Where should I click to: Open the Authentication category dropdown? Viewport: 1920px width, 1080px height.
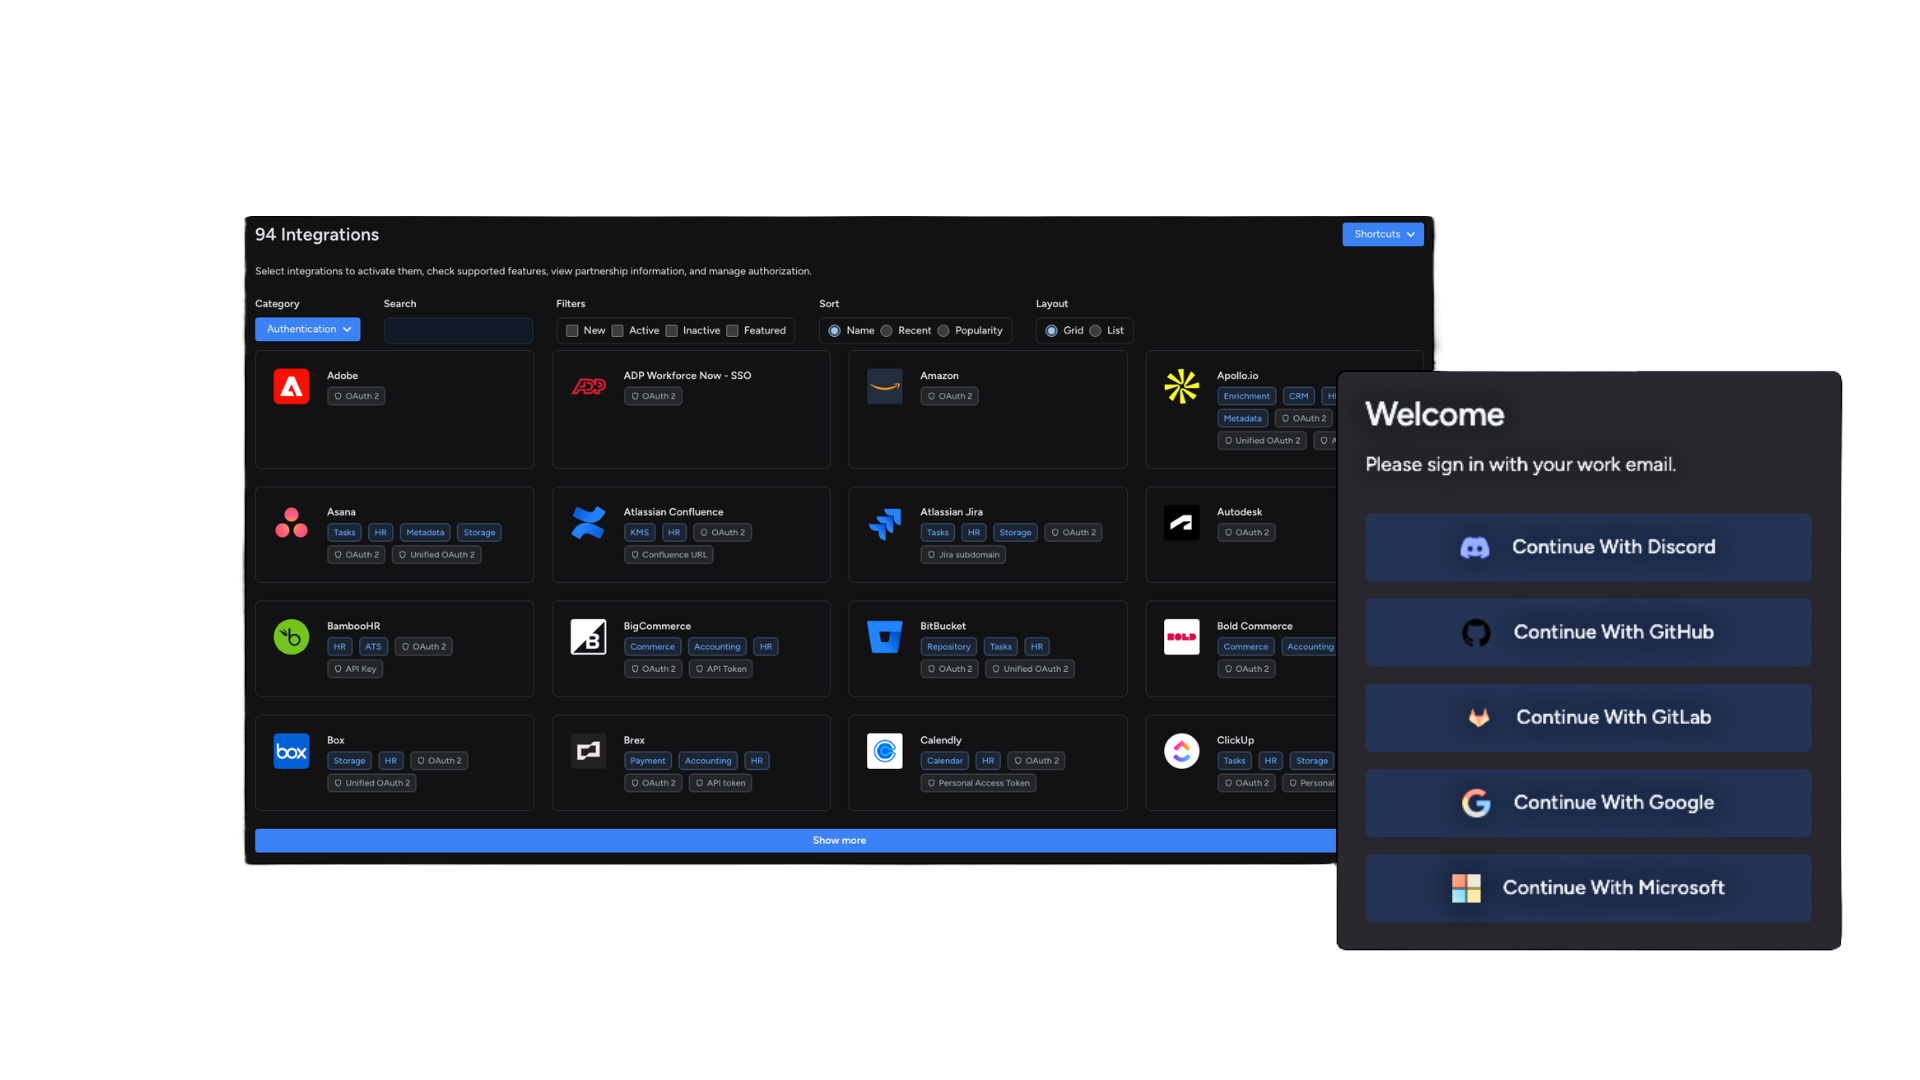(x=307, y=329)
